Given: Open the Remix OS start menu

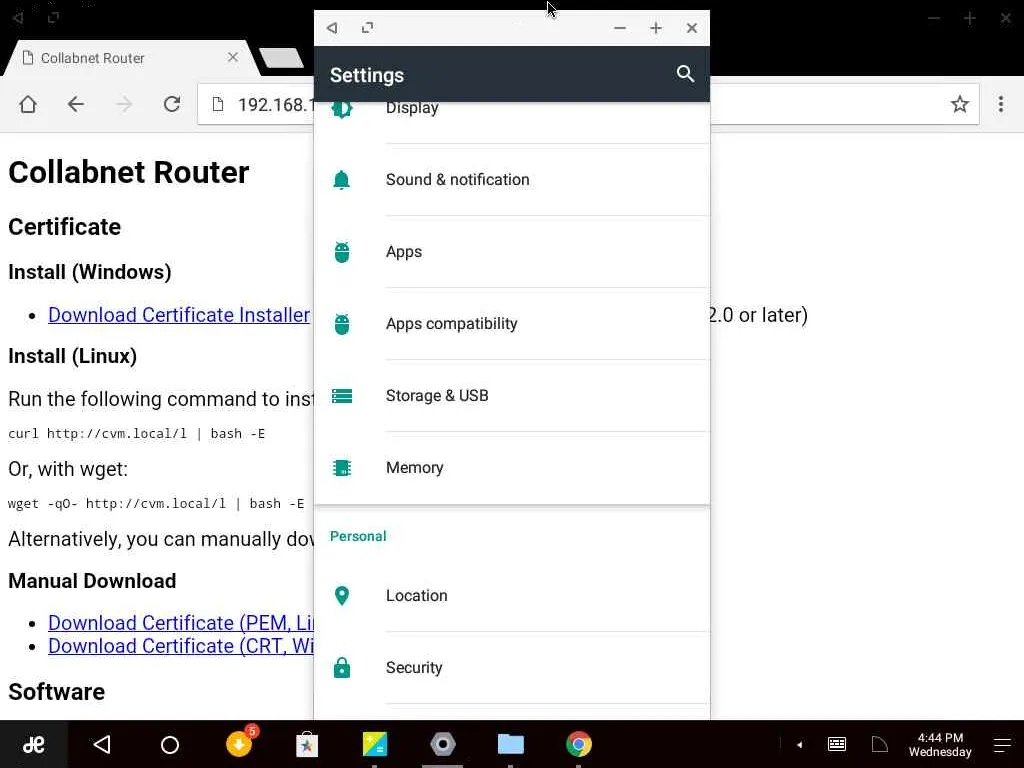Looking at the screenshot, I should (33, 744).
